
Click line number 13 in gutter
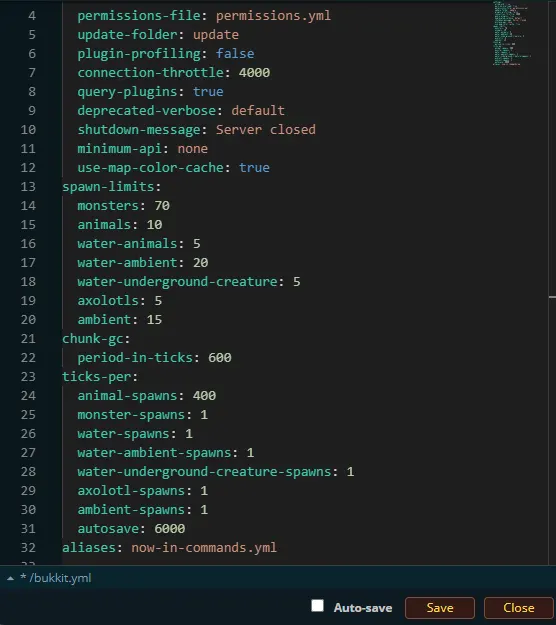pos(28,187)
